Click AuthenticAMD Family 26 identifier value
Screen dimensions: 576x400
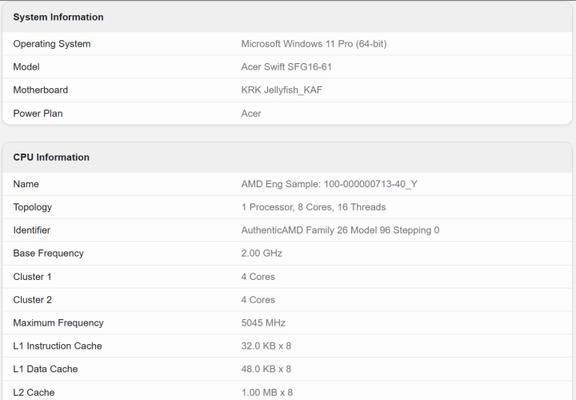340,230
